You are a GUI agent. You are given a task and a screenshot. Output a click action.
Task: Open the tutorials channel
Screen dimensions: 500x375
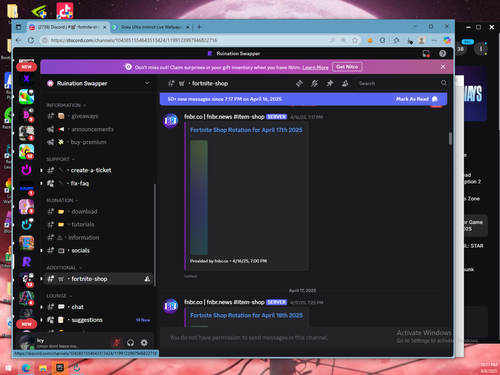98,224
